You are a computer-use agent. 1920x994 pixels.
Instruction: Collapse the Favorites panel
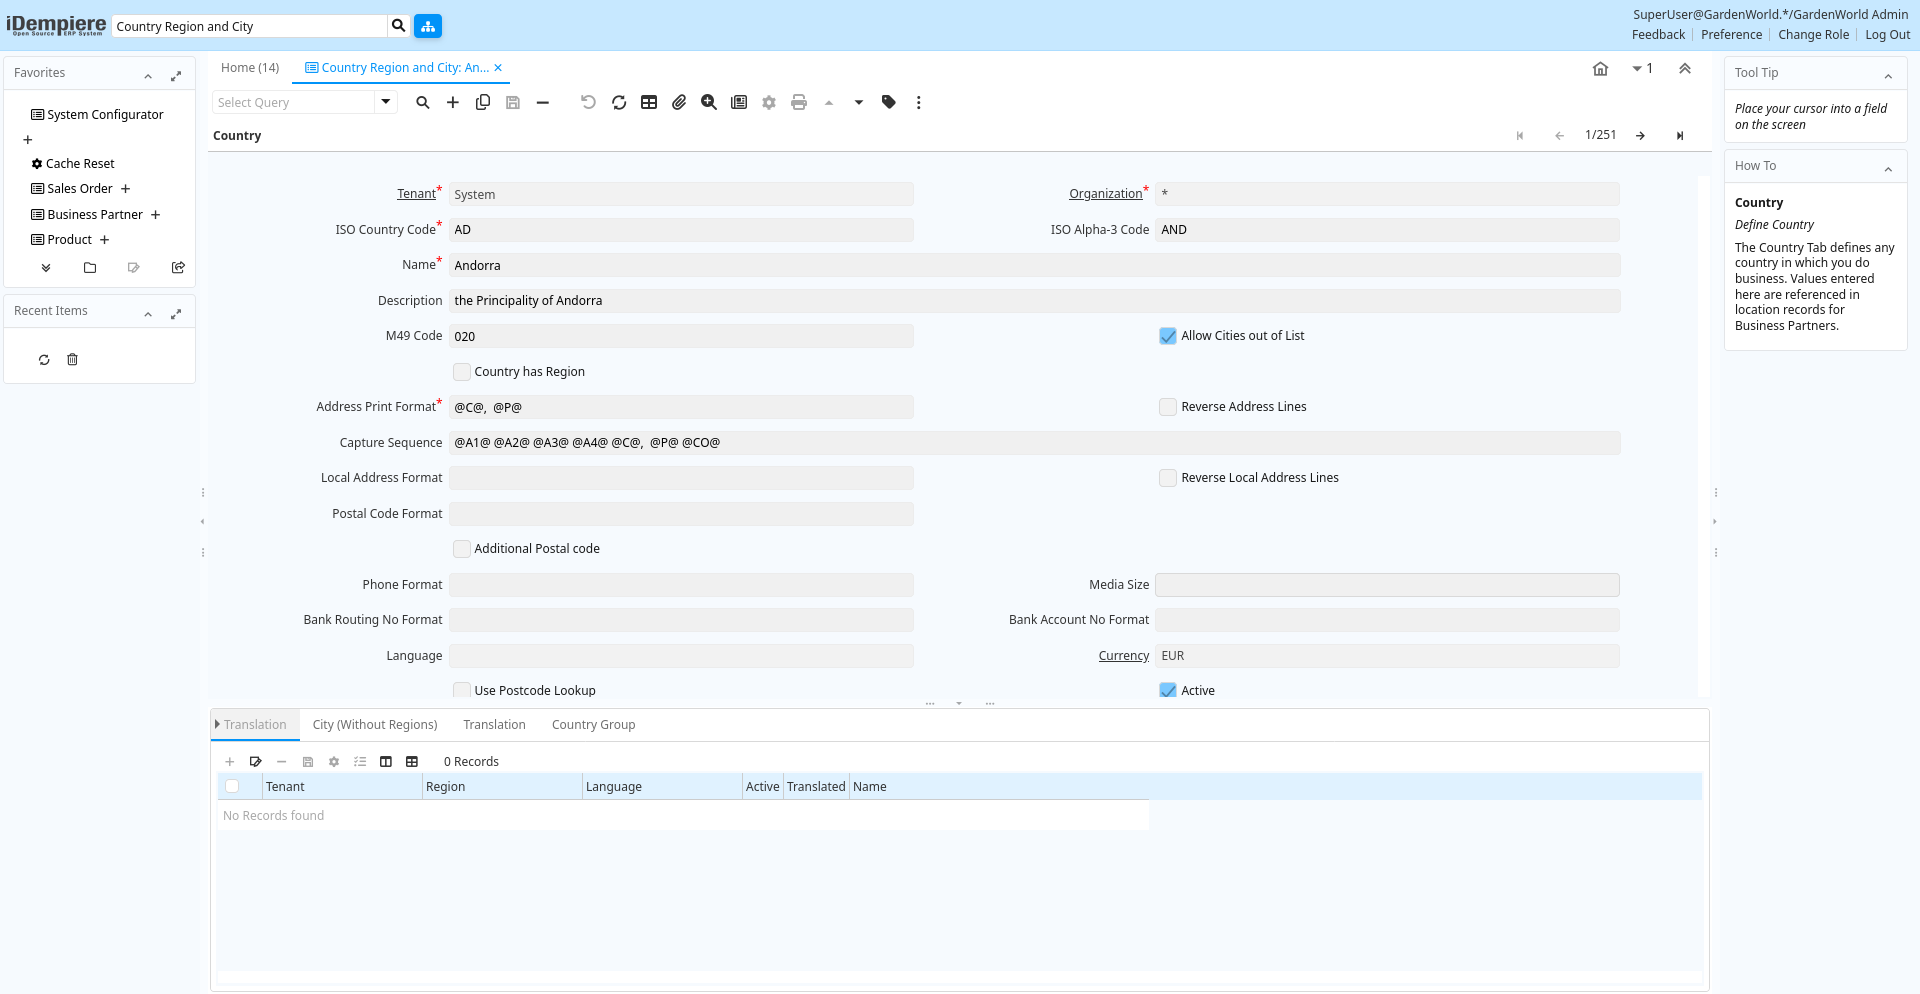tap(148, 75)
